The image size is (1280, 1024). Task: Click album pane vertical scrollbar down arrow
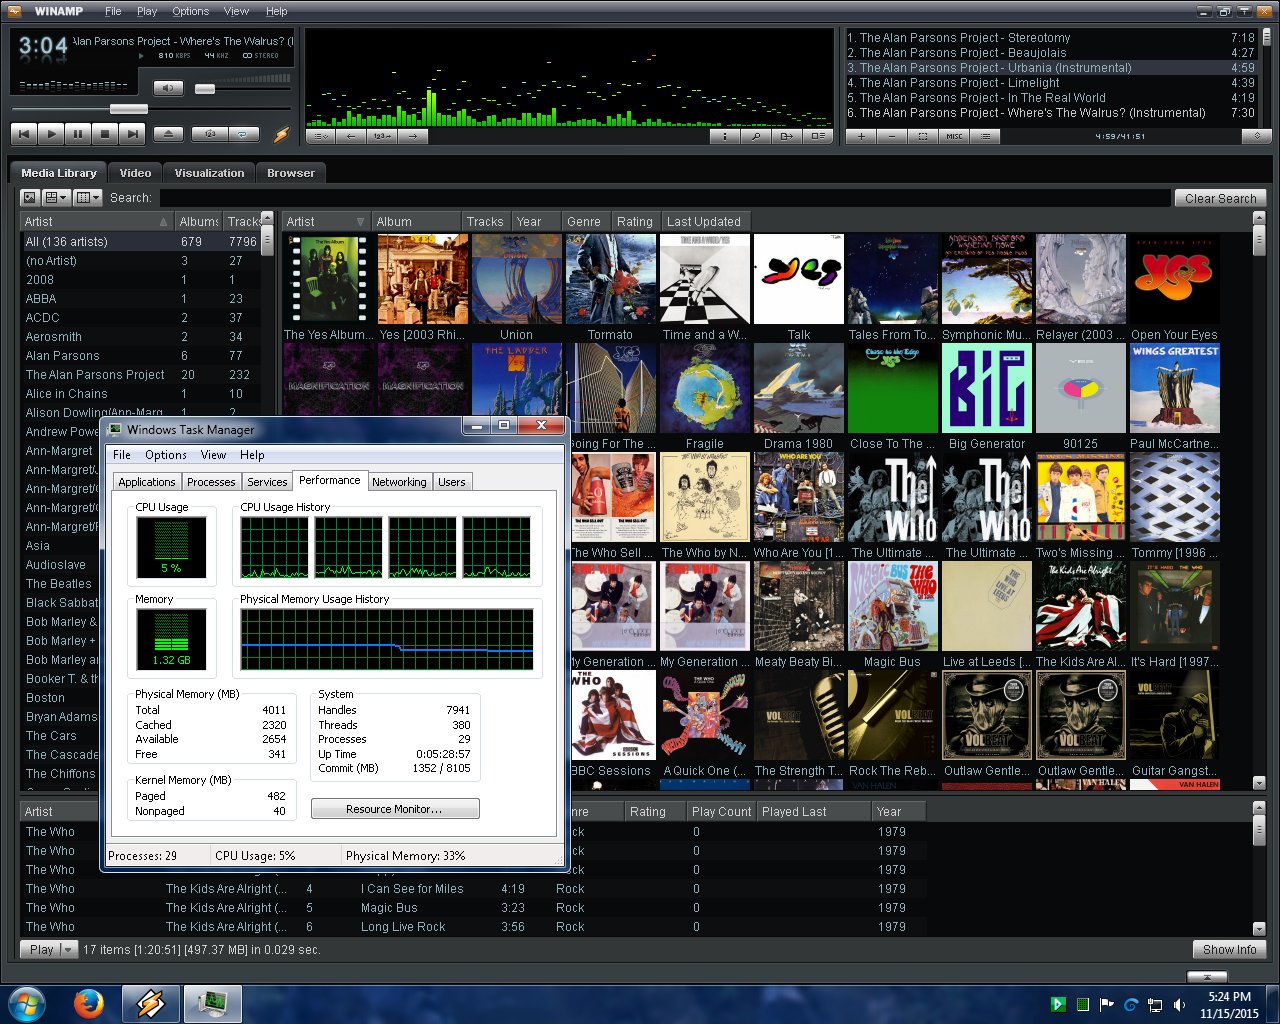point(1259,783)
